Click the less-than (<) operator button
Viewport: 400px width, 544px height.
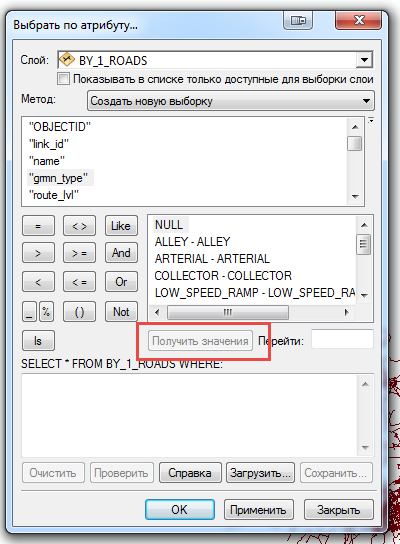(38, 282)
